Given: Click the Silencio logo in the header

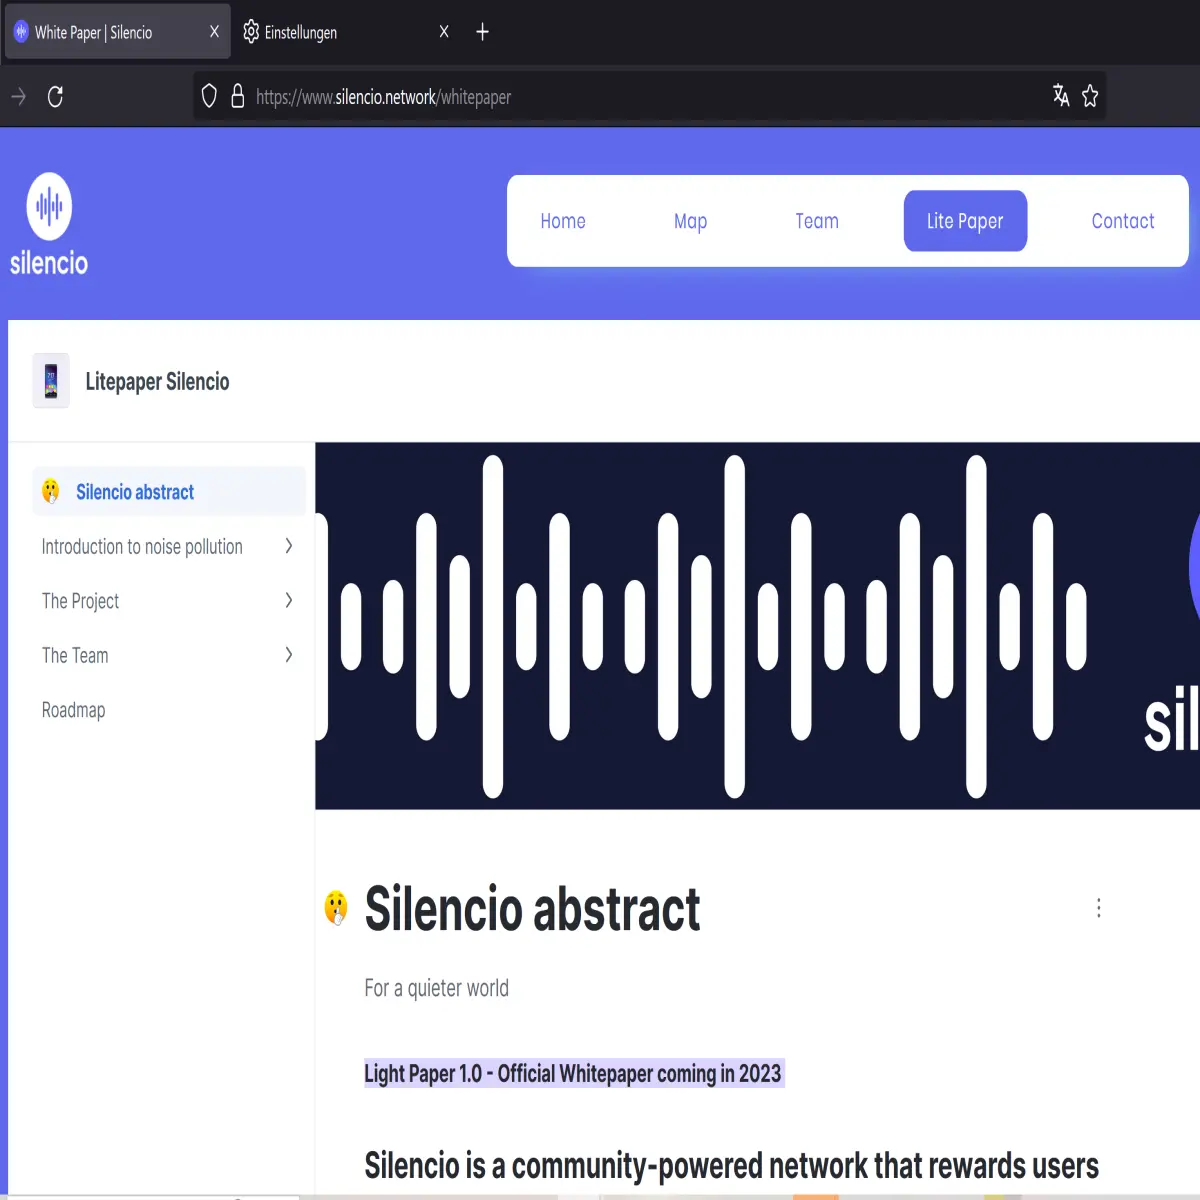Looking at the screenshot, I should coord(49,224).
